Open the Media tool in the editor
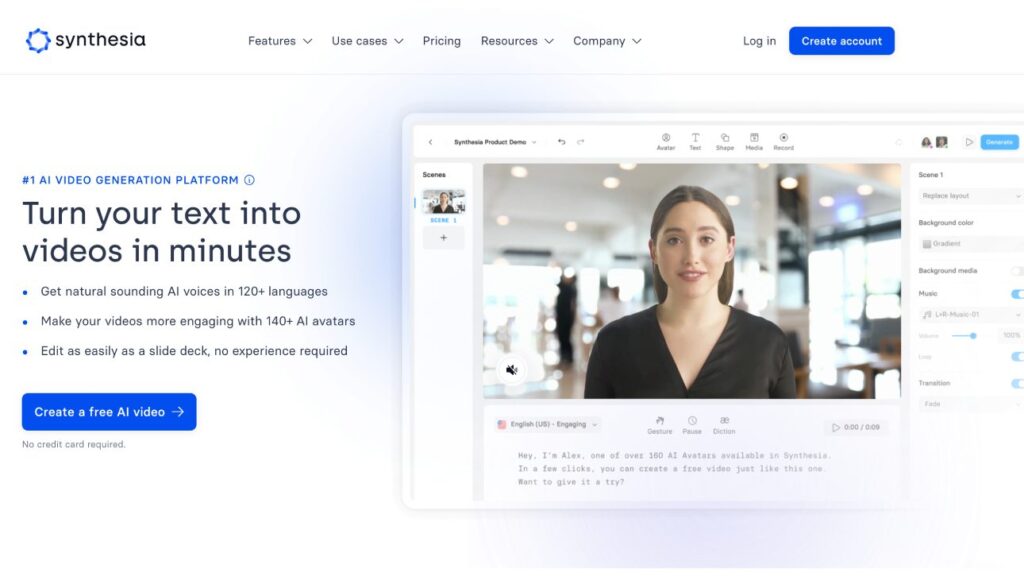Viewport: 1024px width, 576px height. (754, 142)
